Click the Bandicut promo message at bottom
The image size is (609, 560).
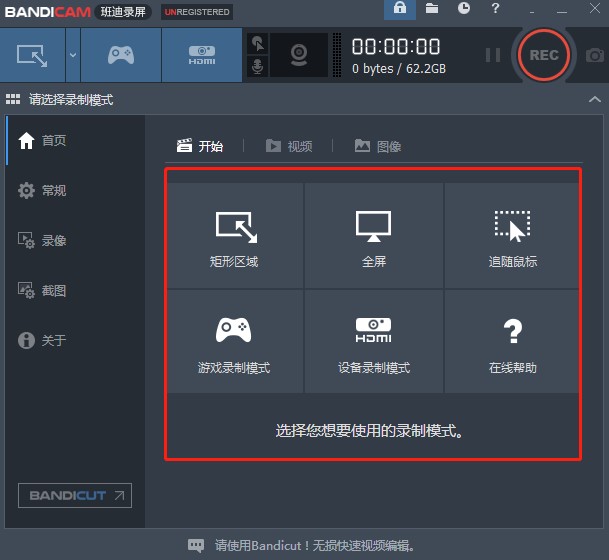(x=314, y=546)
